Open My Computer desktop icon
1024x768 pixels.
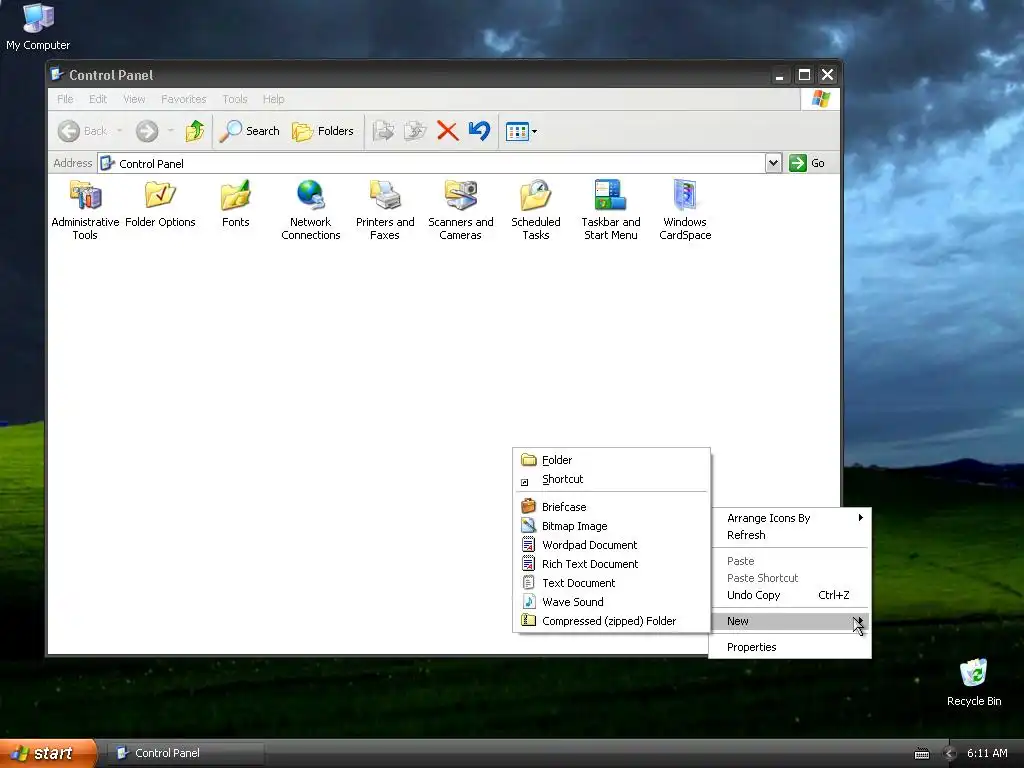(x=38, y=27)
